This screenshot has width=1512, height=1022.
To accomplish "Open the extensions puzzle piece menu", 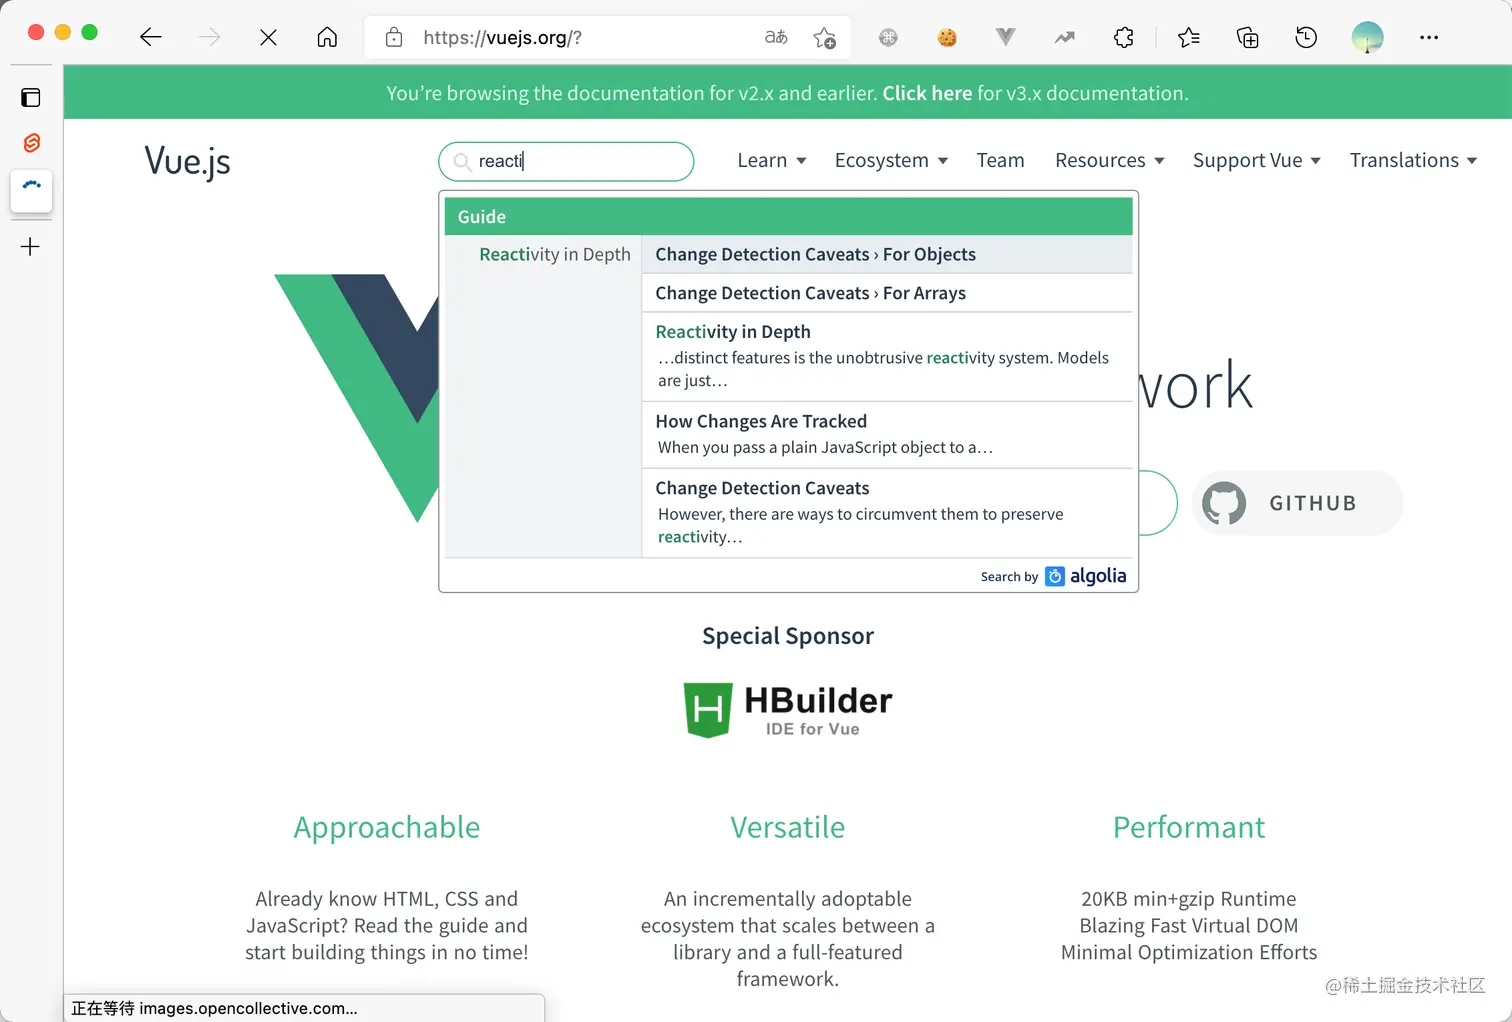I will point(1124,38).
